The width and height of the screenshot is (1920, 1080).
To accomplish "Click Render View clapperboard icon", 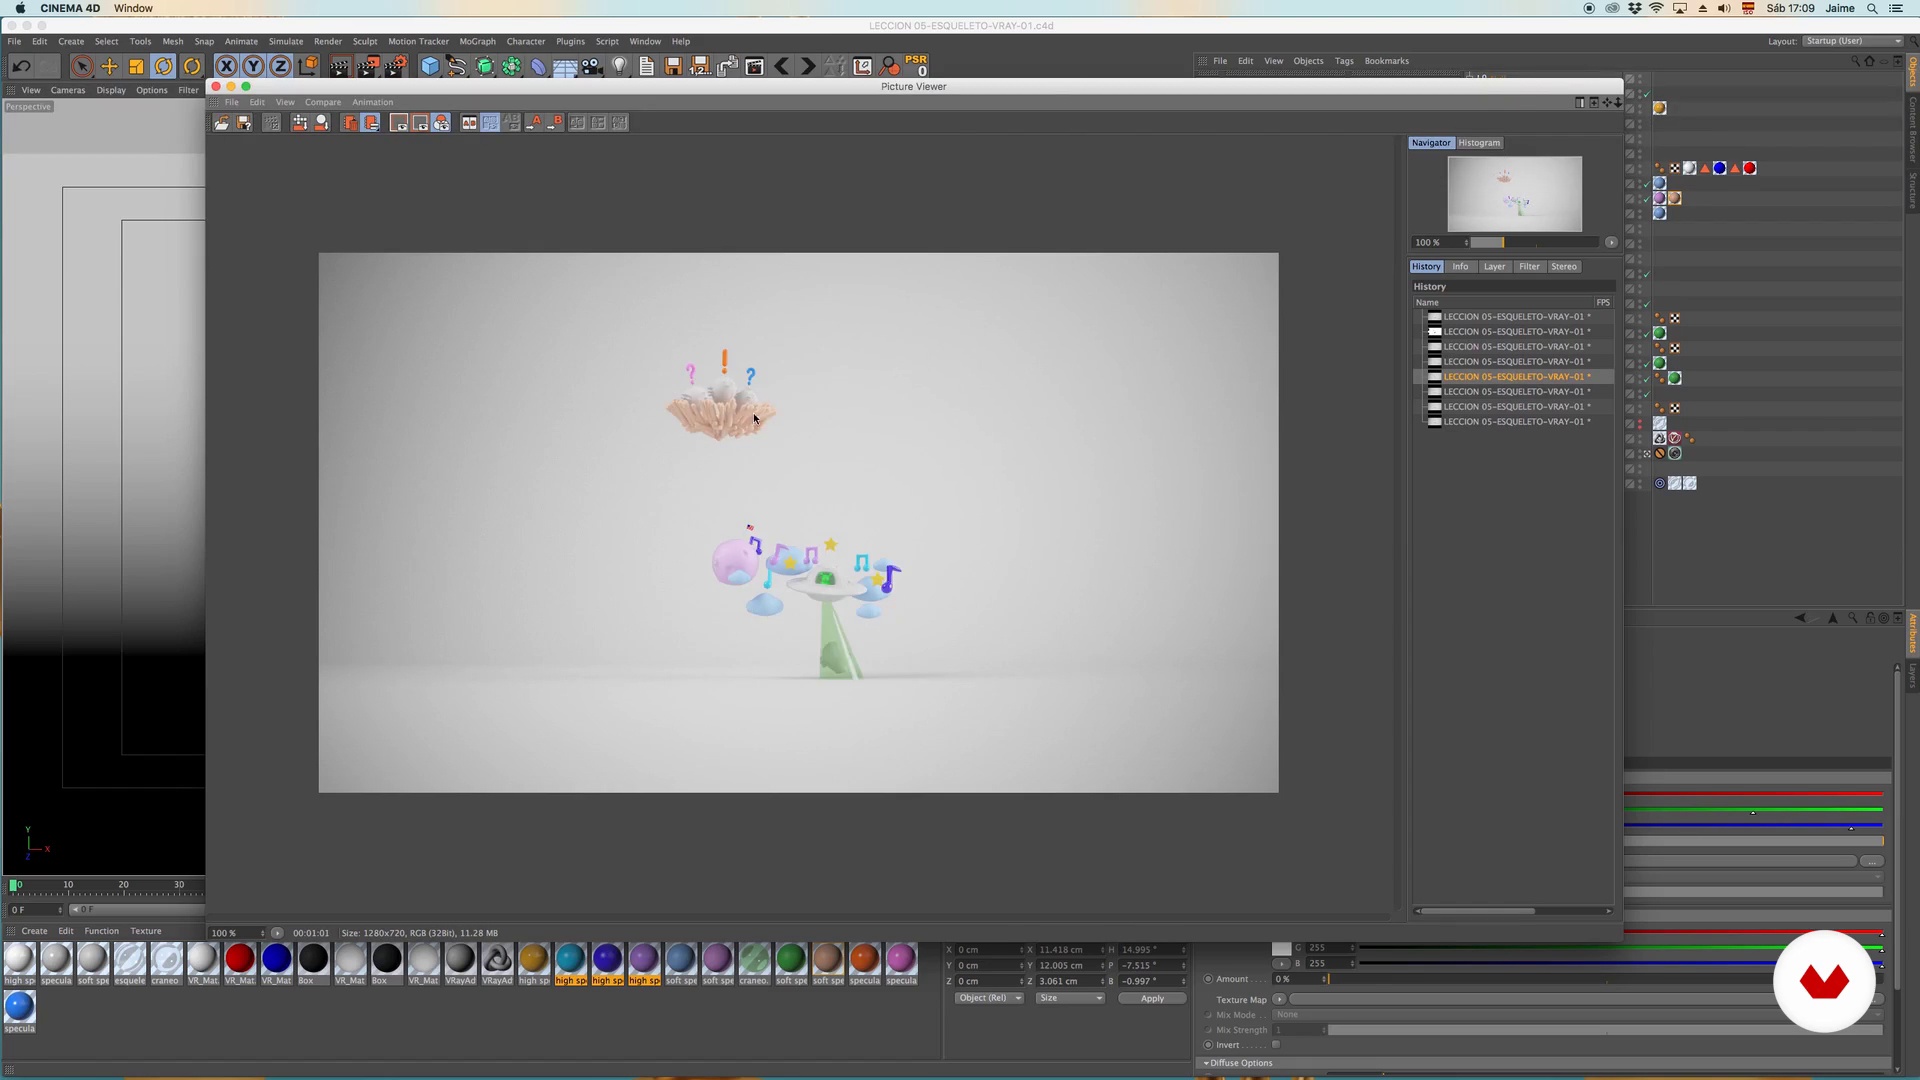I will (340, 67).
